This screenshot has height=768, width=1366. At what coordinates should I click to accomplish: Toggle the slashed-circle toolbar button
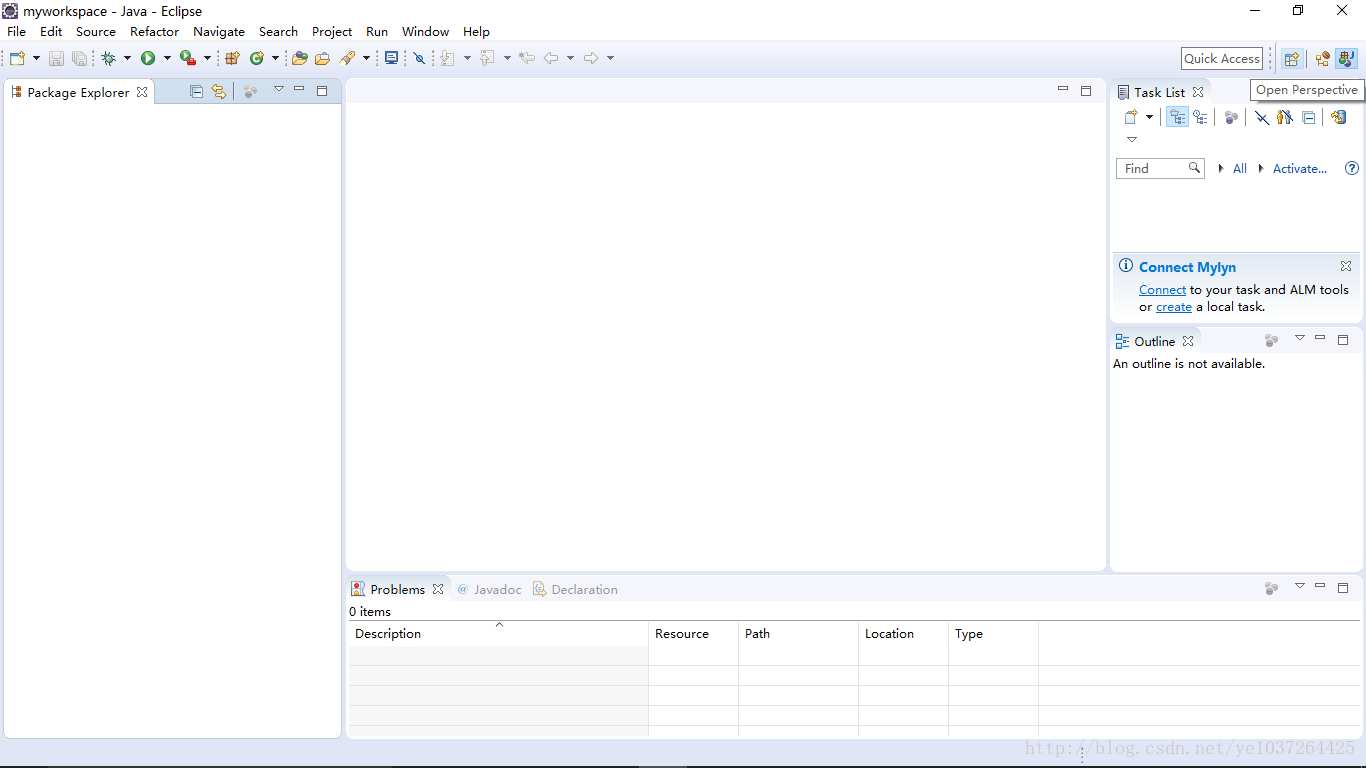click(x=419, y=58)
